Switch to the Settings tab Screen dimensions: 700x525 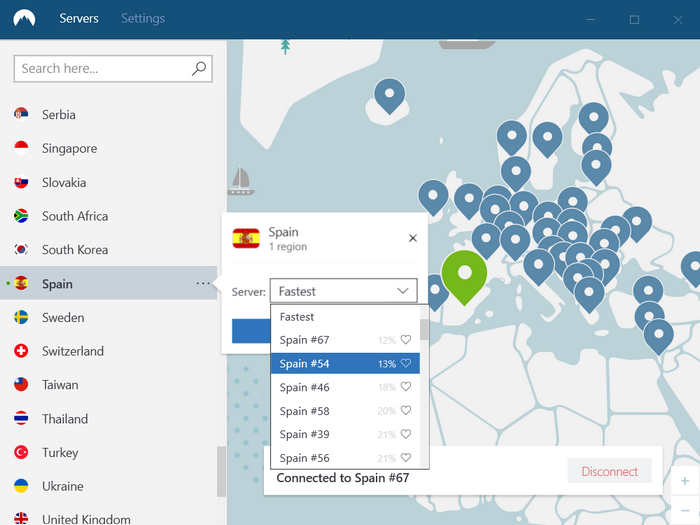pyautogui.click(x=143, y=18)
